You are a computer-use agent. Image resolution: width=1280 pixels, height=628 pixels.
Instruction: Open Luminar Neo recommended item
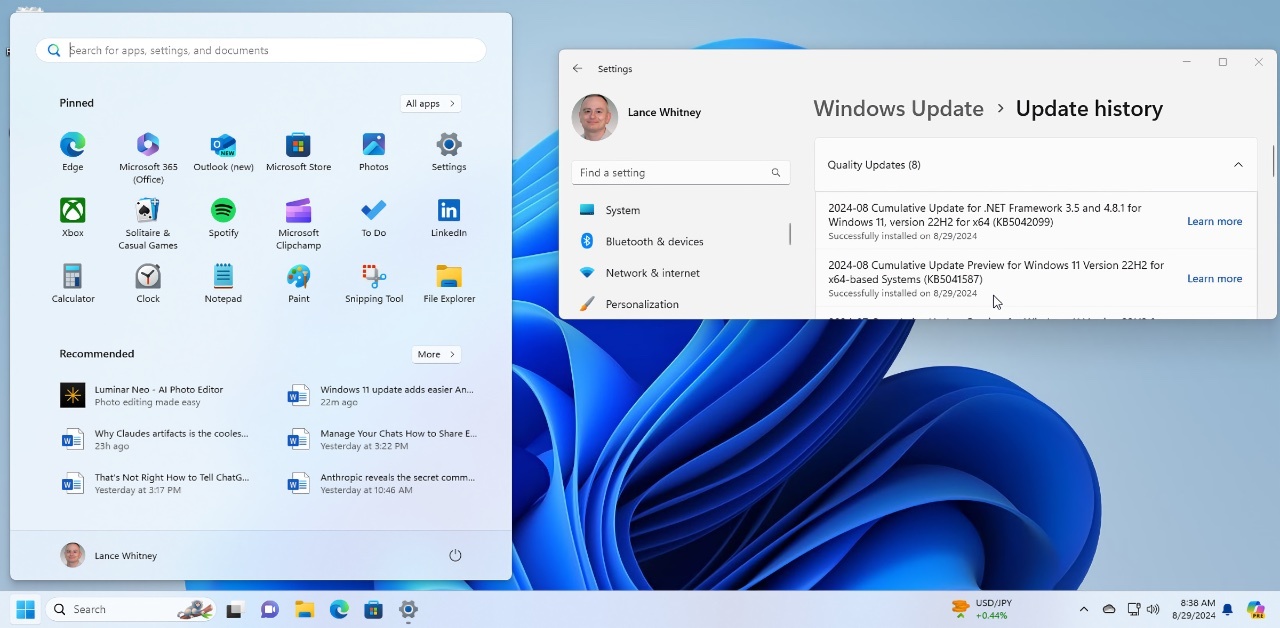[158, 395]
